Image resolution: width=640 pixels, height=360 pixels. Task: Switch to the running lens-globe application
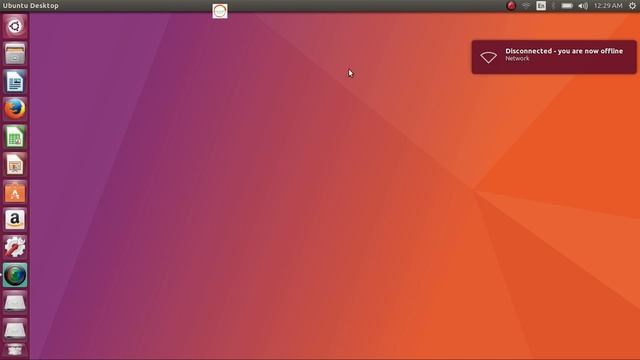click(15, 275)
